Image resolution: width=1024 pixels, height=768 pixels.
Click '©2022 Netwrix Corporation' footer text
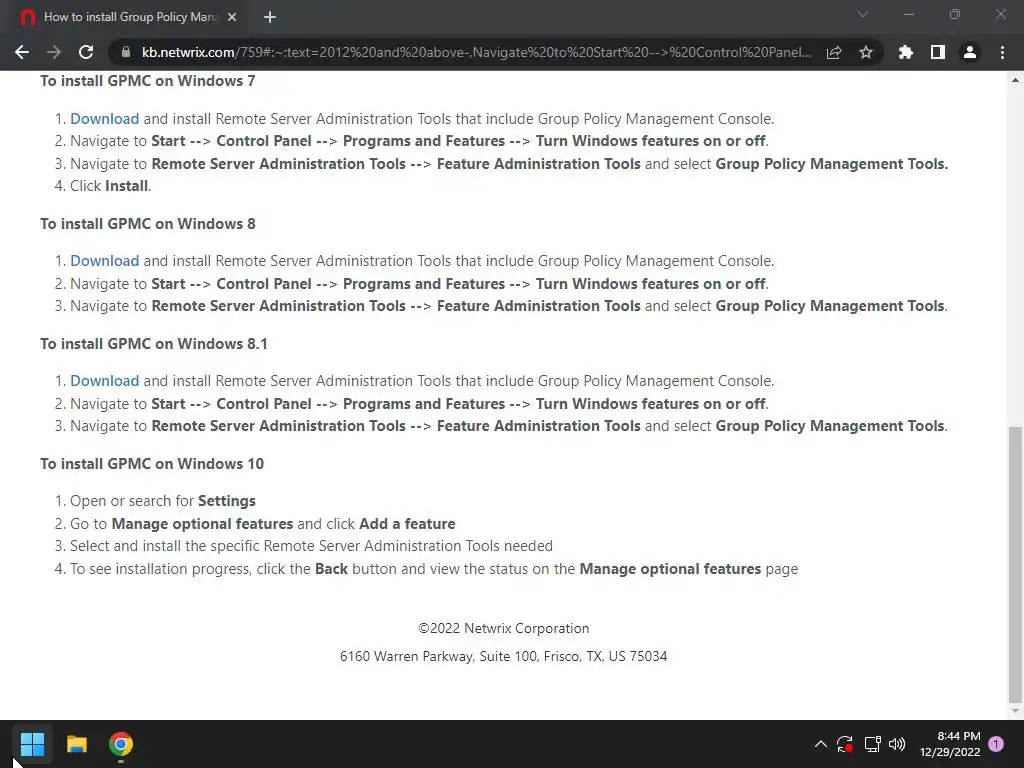(x=504, y=628)
